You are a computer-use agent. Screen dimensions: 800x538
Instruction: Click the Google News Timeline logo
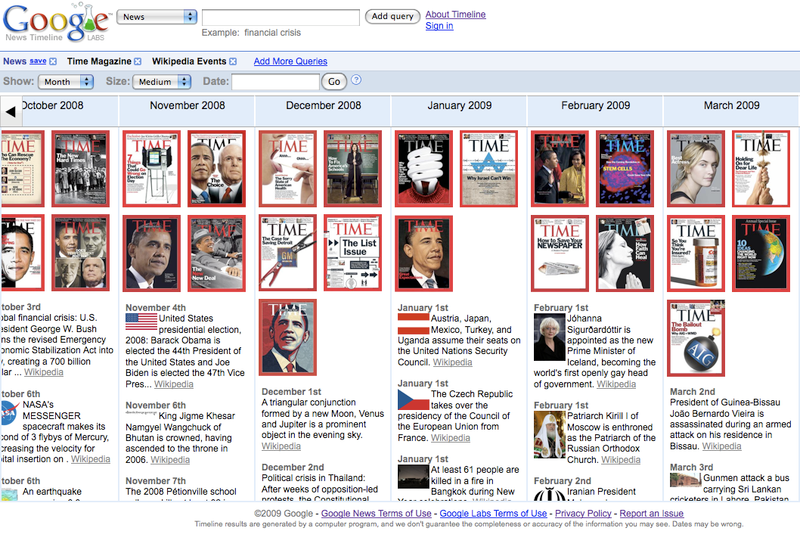(x=56, y=22)
